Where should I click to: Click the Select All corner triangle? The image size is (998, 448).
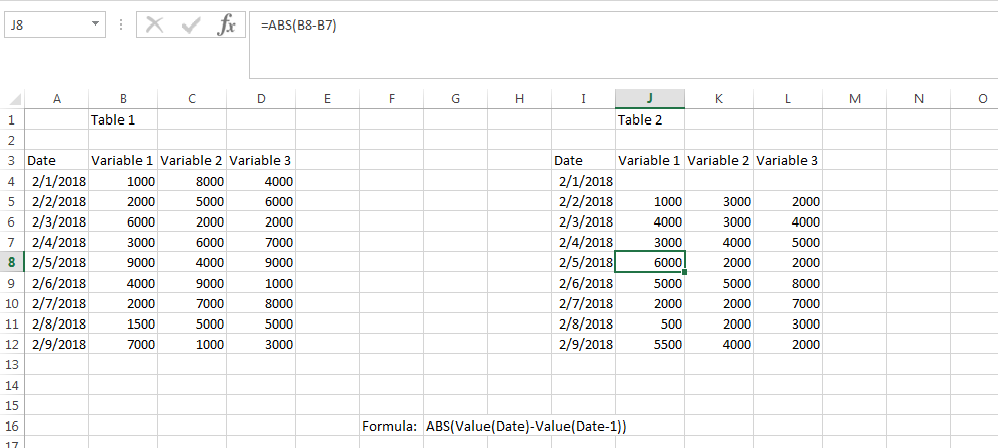(13, 99)
